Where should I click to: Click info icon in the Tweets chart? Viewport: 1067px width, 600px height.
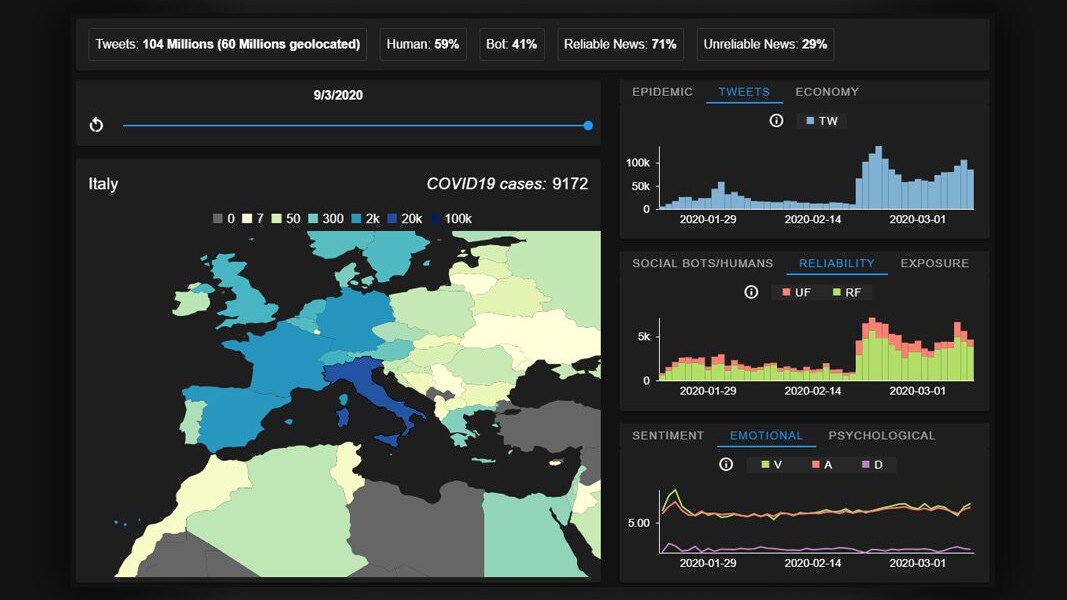pyautogui.click(x=776, y=120)
